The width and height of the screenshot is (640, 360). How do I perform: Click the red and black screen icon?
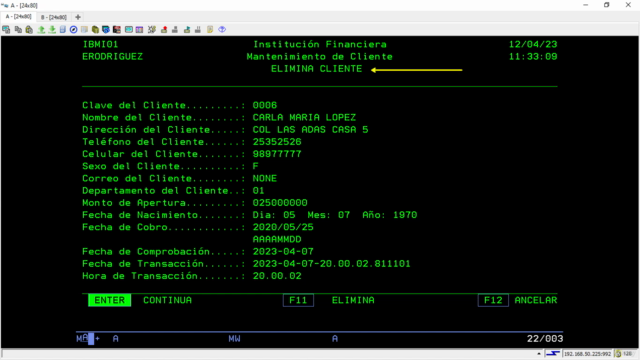point(117,29)
